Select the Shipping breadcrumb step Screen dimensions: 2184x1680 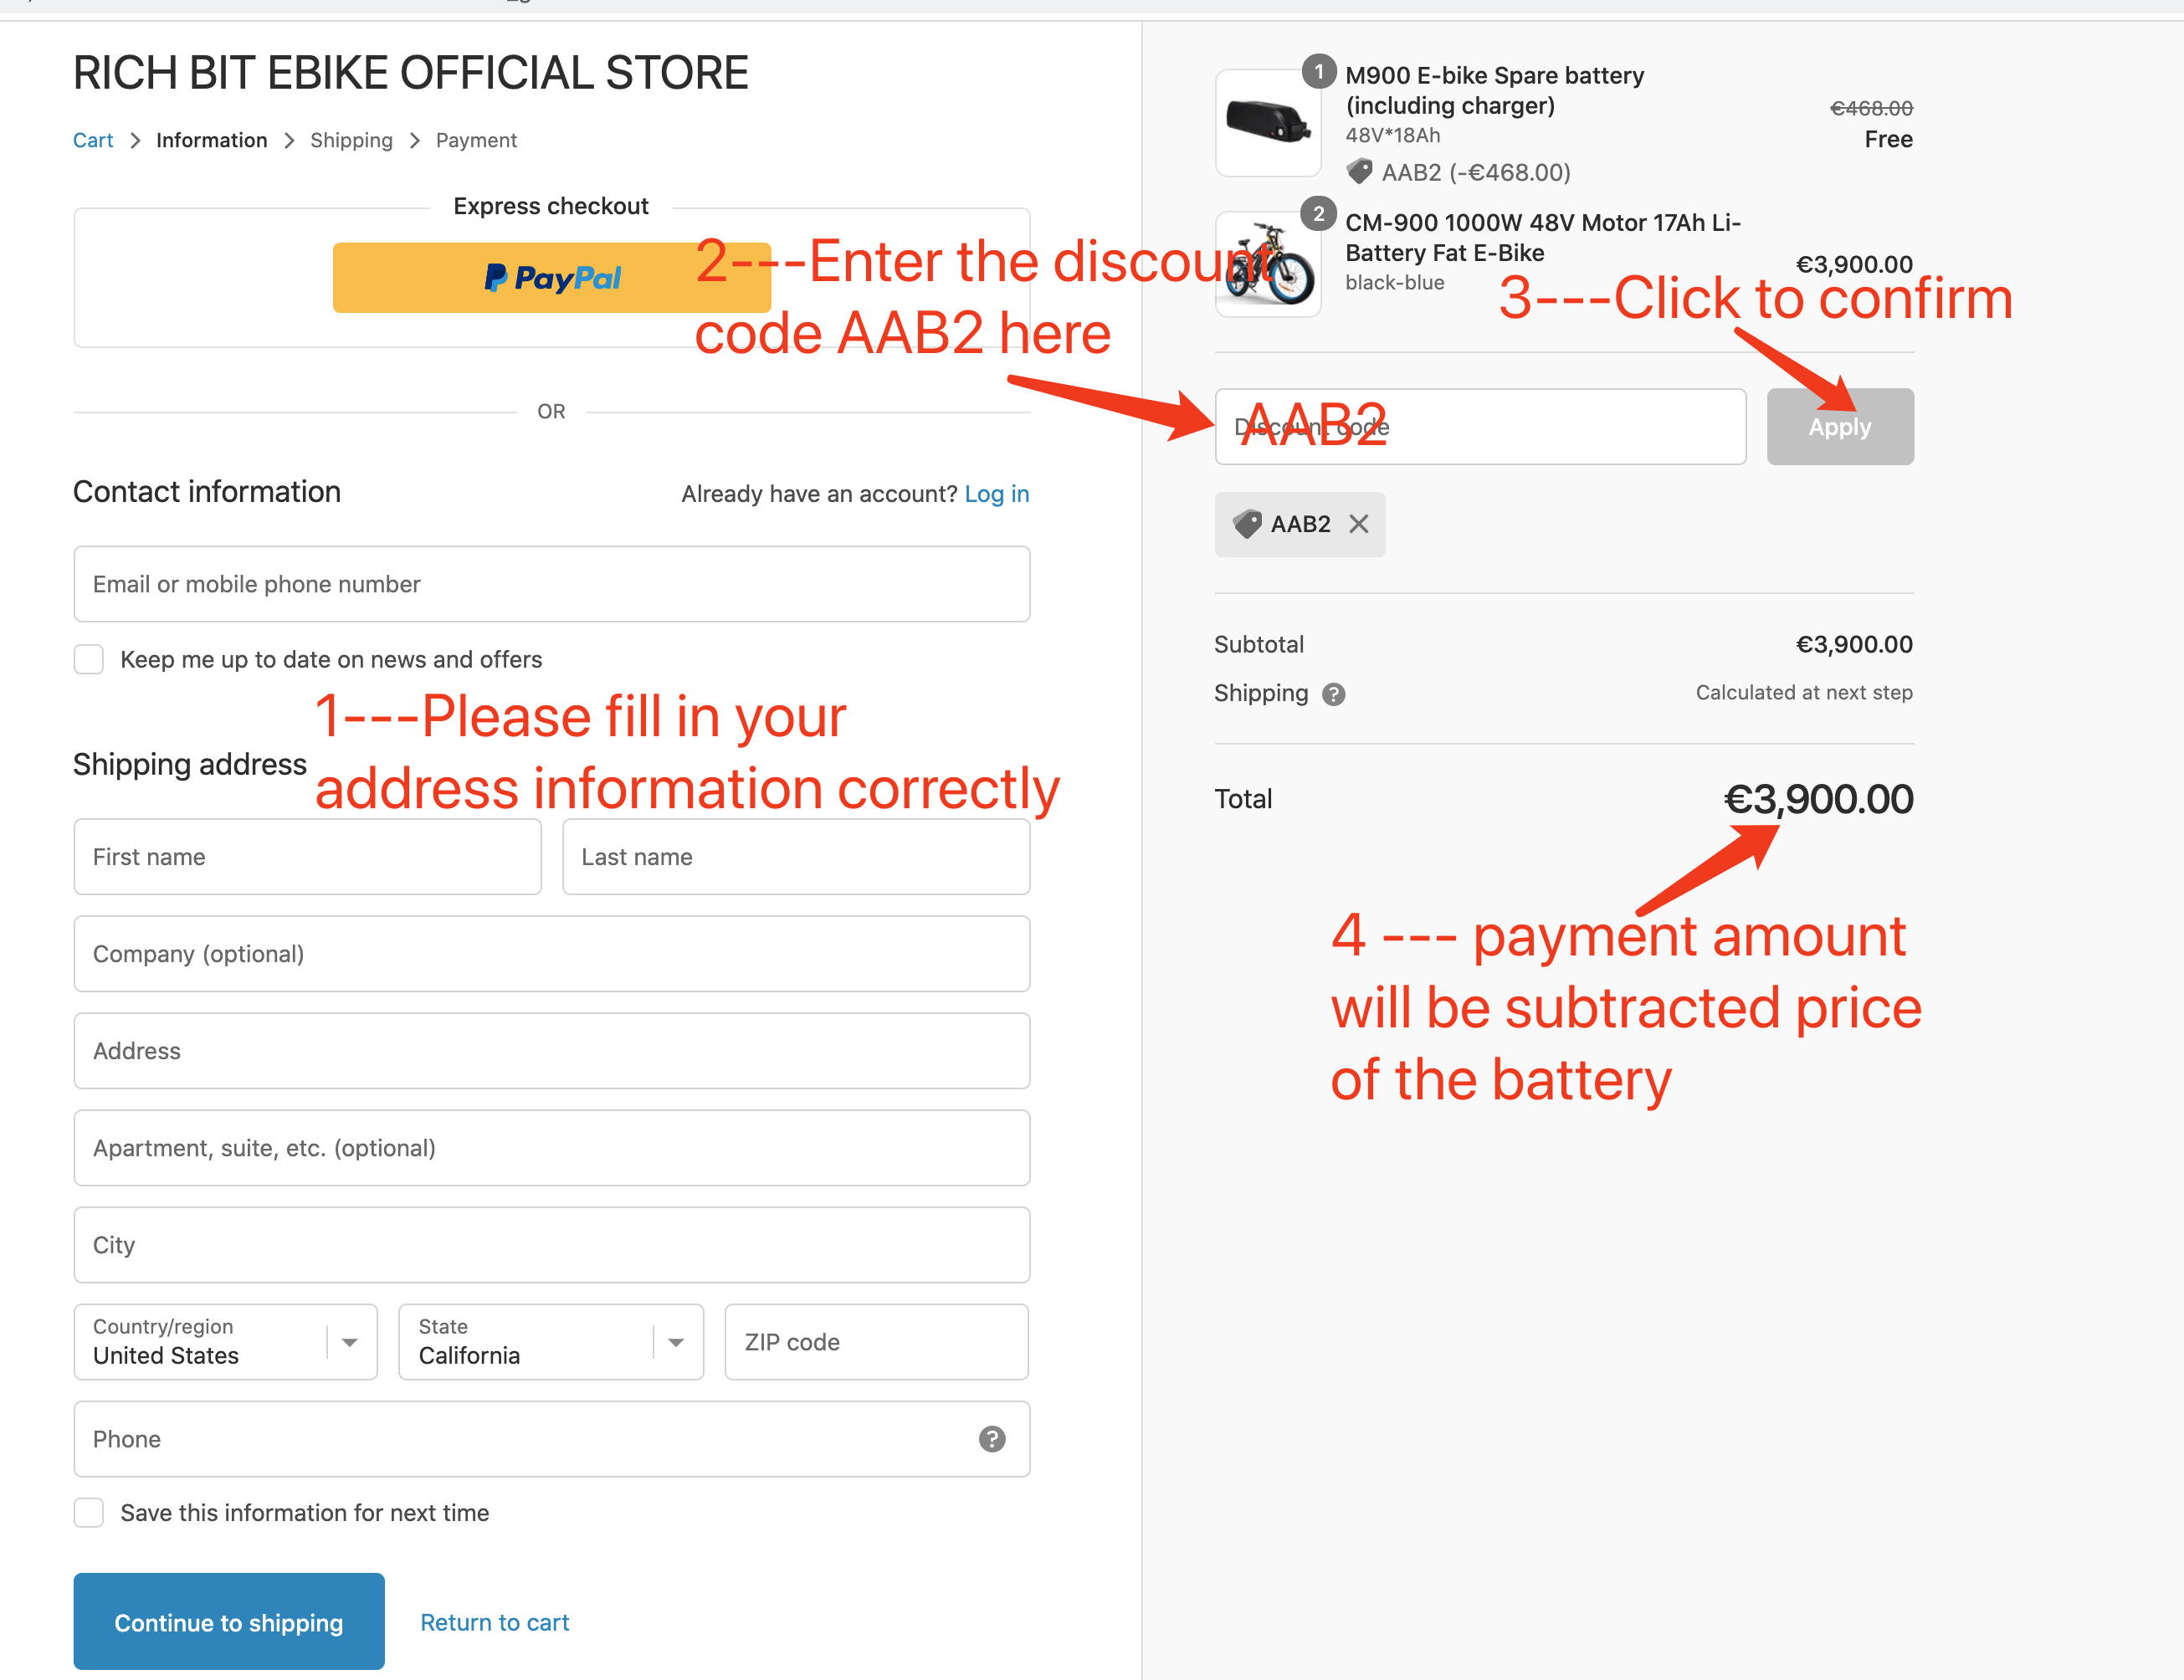[351, 140]
